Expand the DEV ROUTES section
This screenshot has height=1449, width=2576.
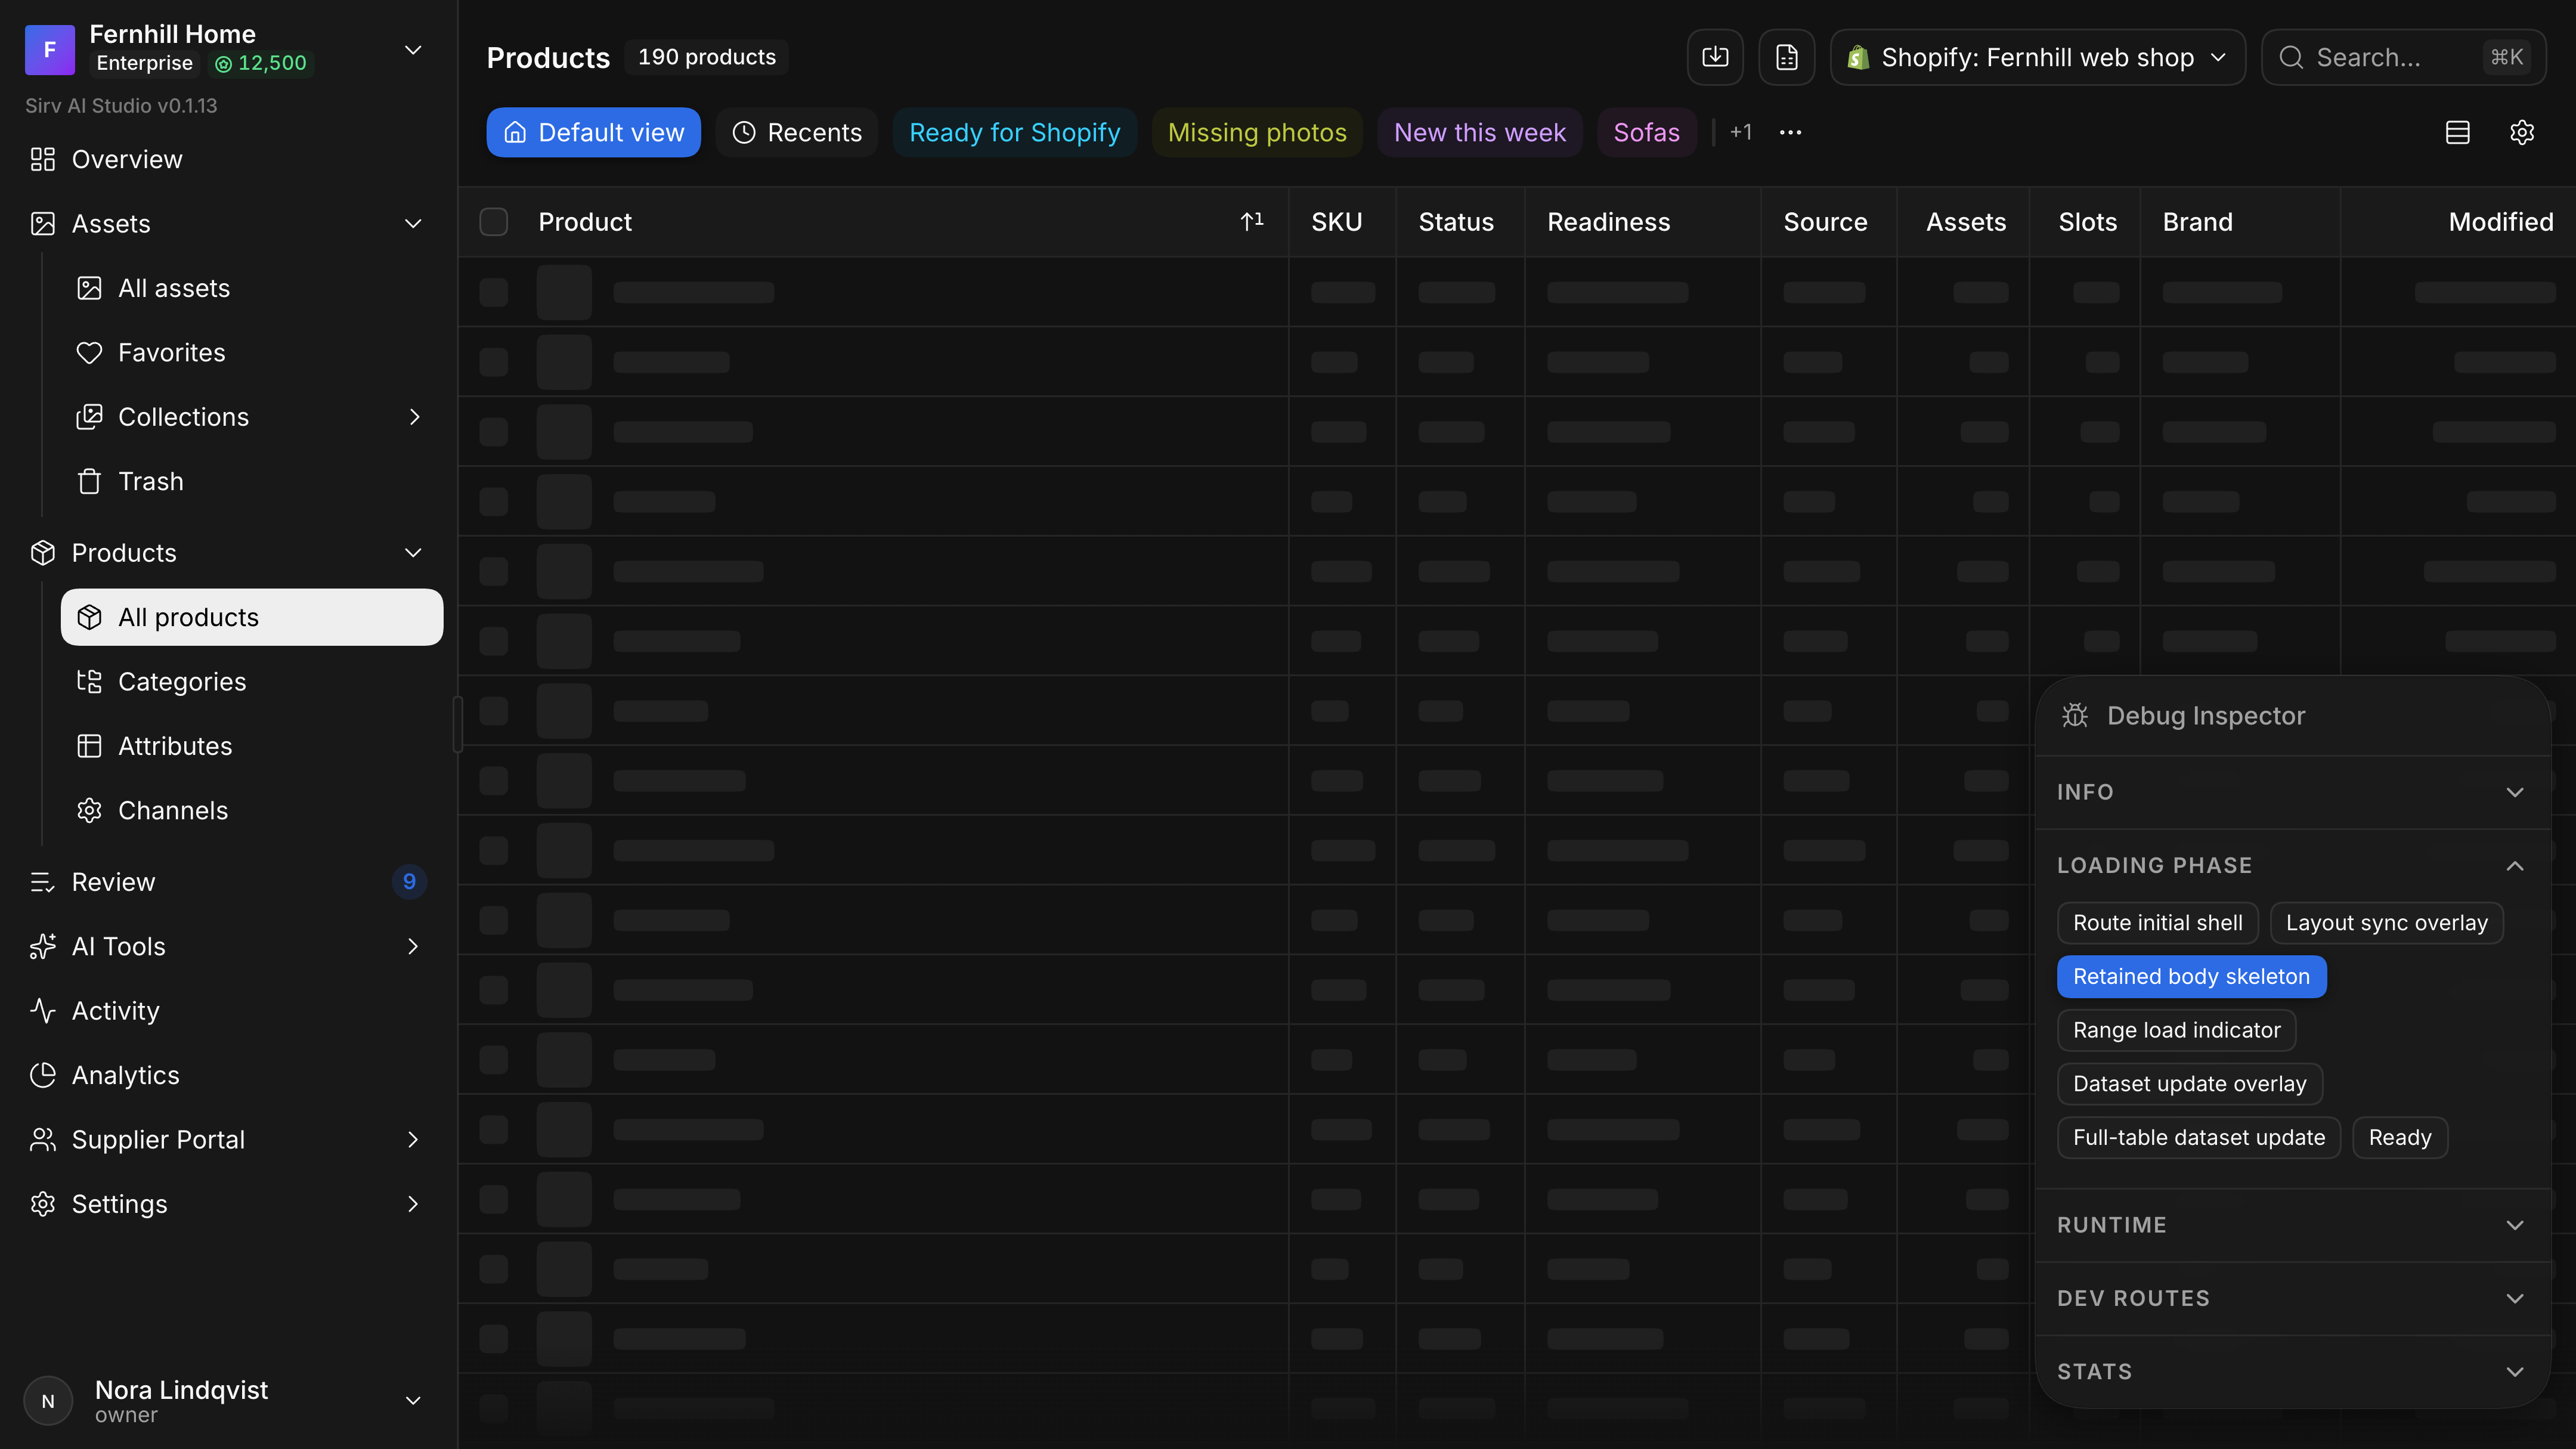[2292, 1298]
